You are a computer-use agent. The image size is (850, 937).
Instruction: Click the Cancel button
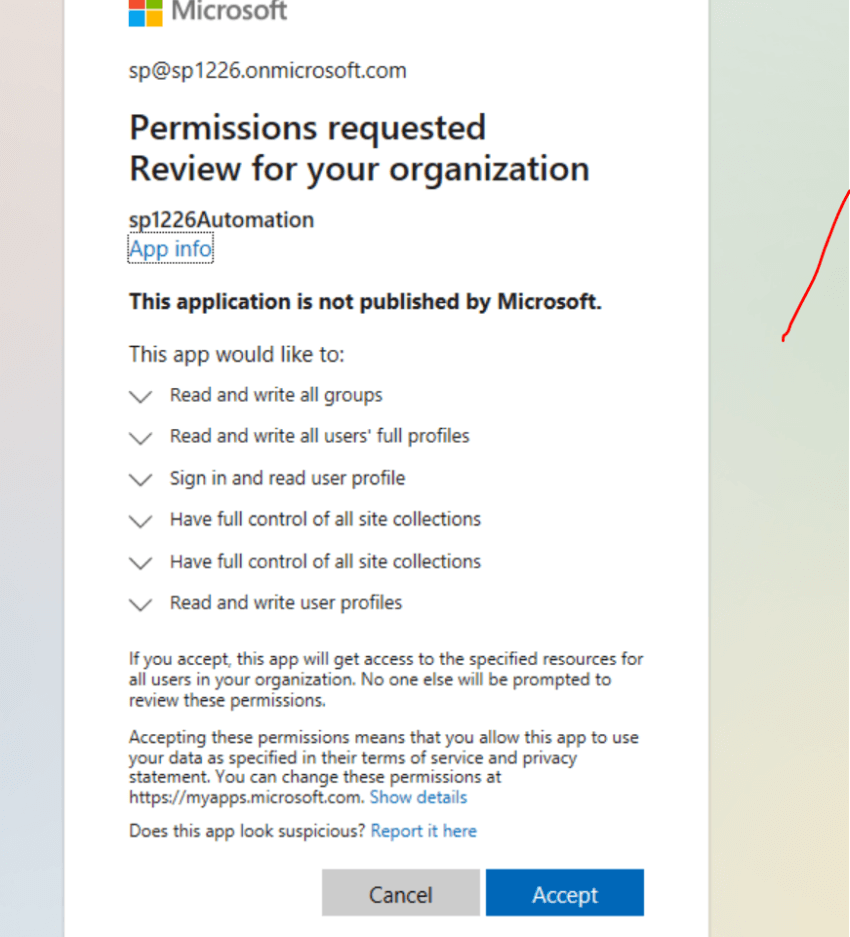pyautogui.click(x=400, y=893)
